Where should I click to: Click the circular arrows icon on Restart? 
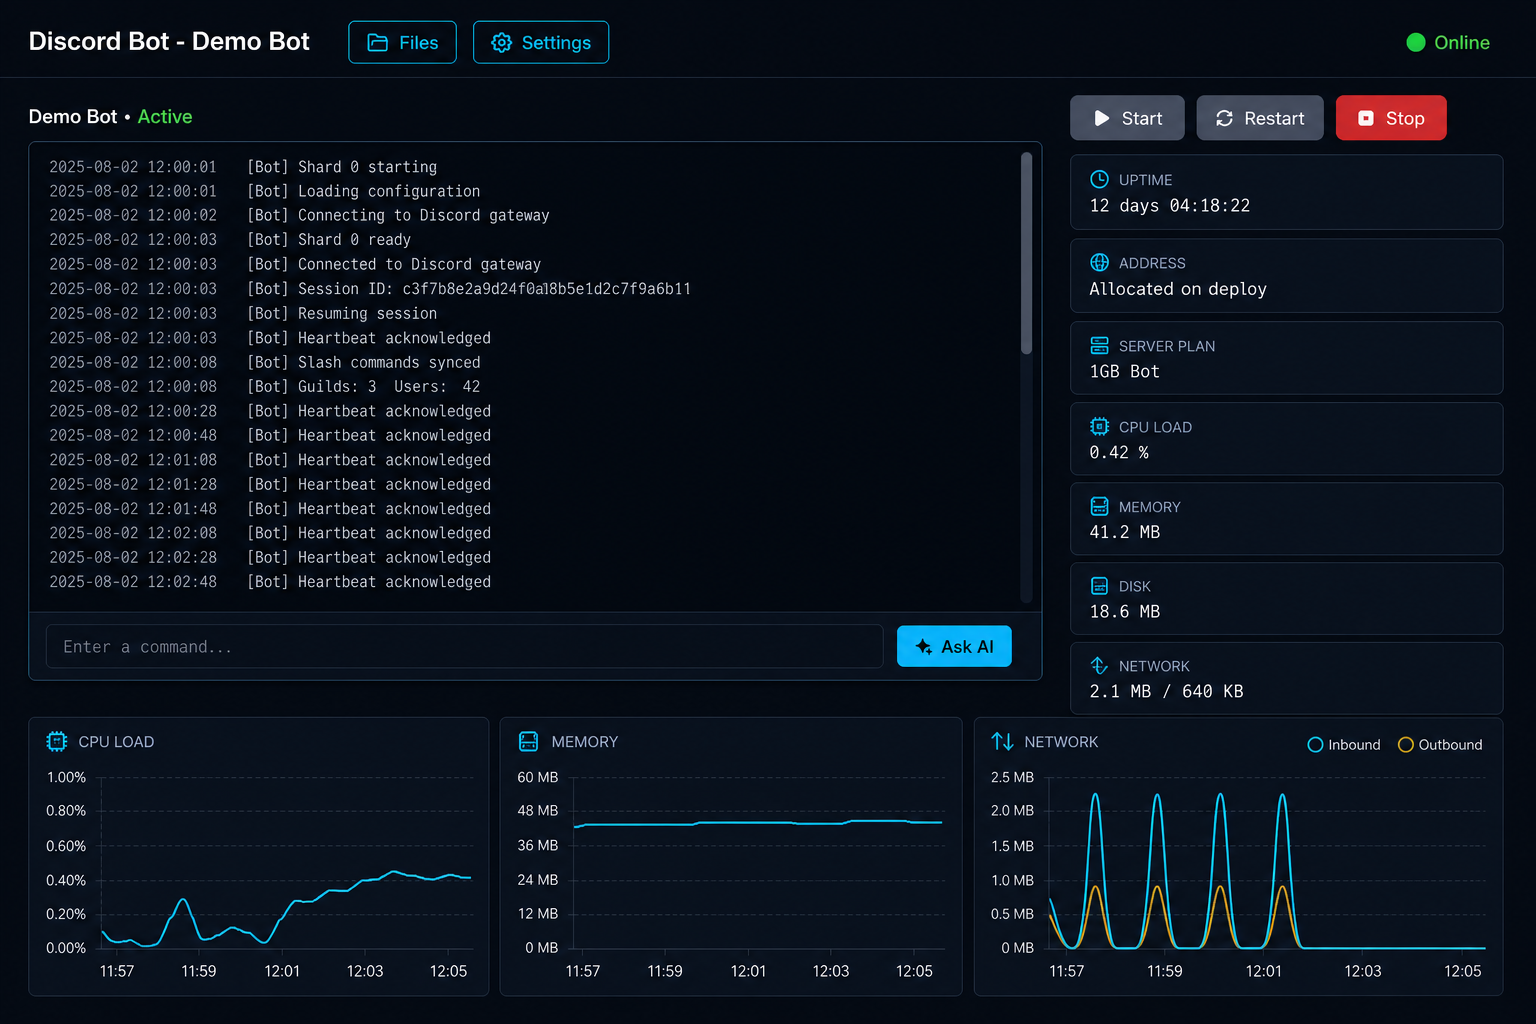coord(1224,118)
